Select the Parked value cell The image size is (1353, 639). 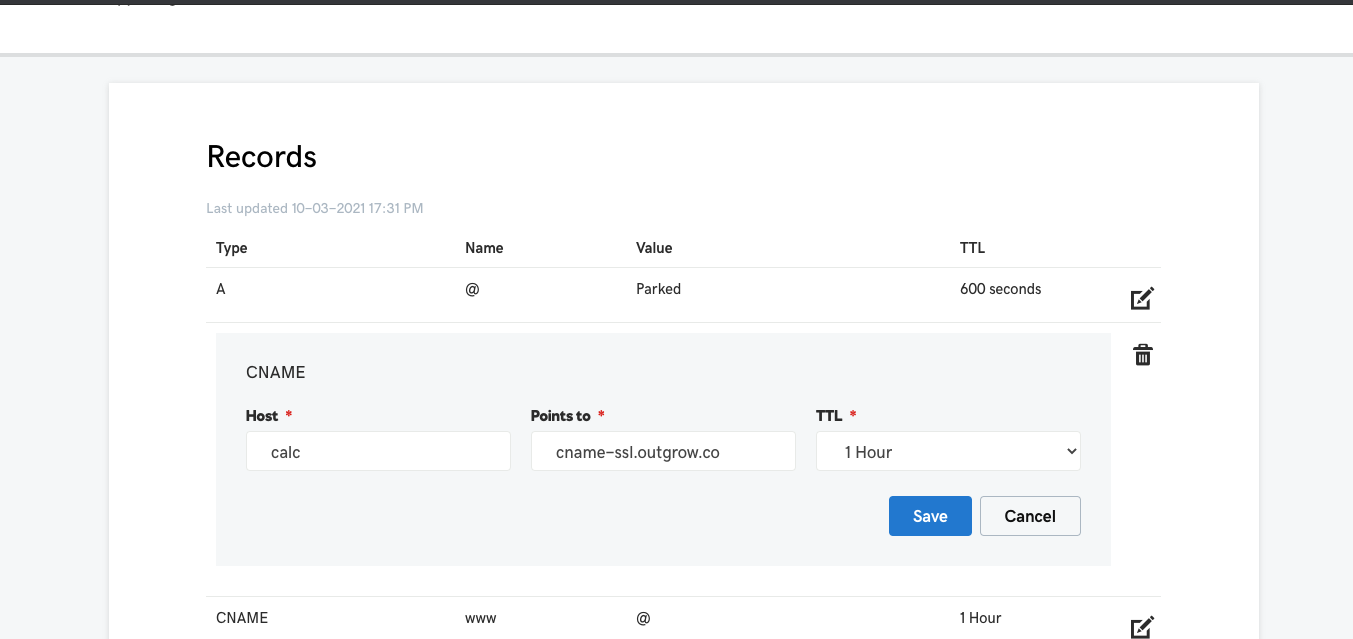658,289
